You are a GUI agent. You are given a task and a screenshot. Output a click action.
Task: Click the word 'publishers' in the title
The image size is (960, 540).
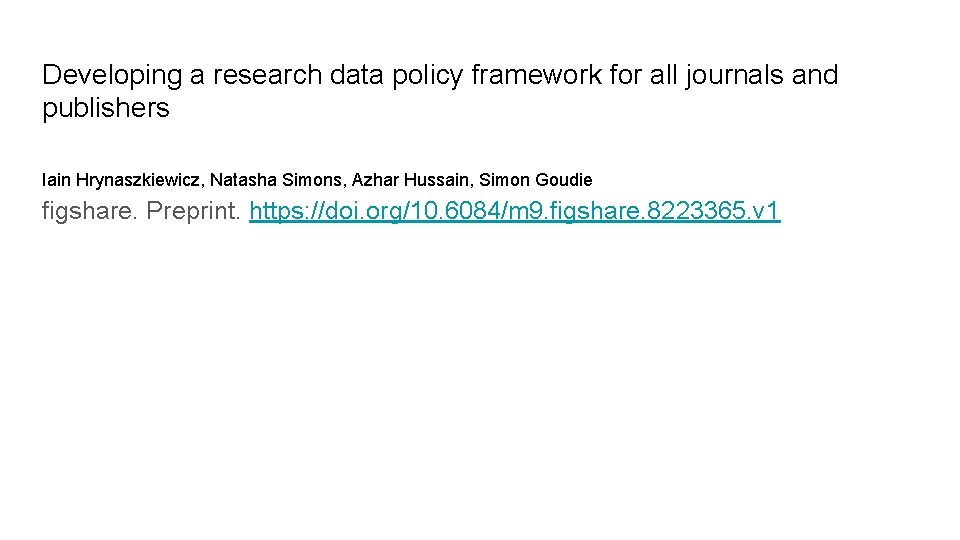click(x=106, y=109)
